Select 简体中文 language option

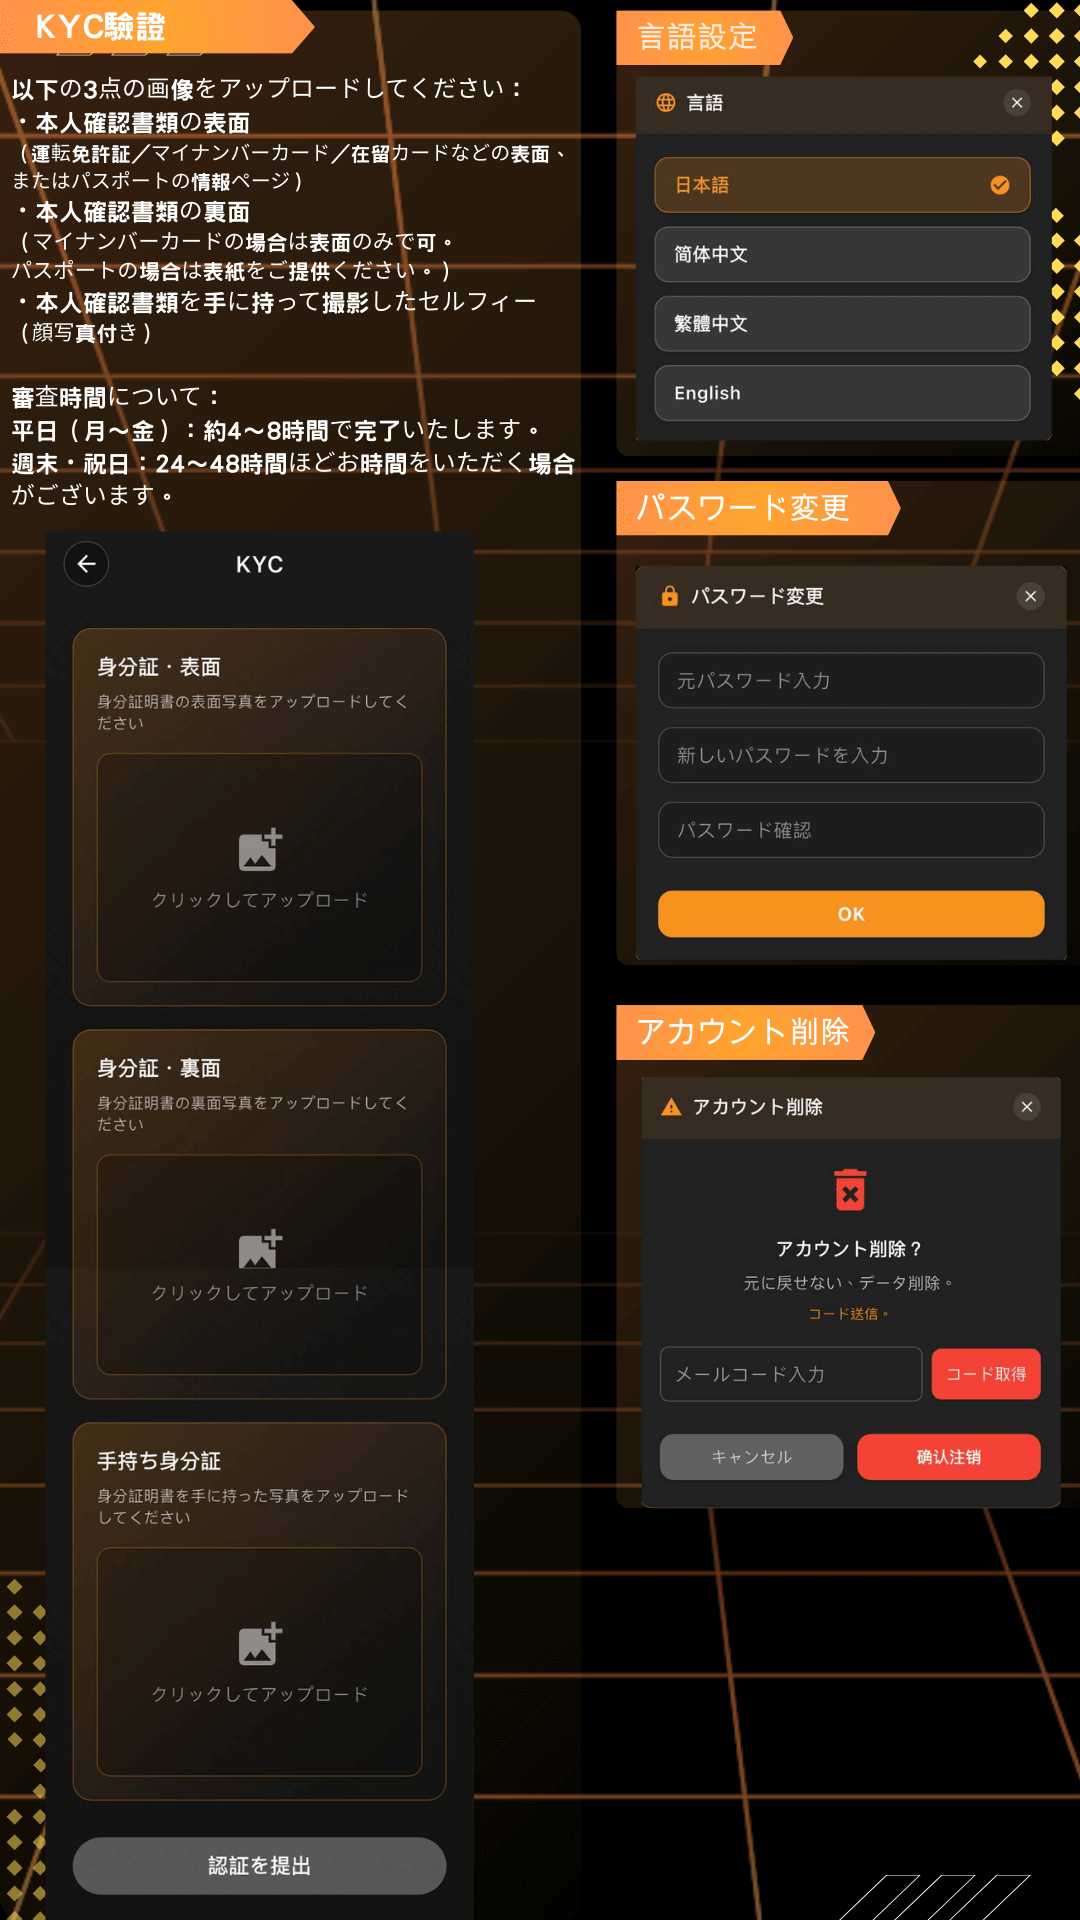[842, 254]
